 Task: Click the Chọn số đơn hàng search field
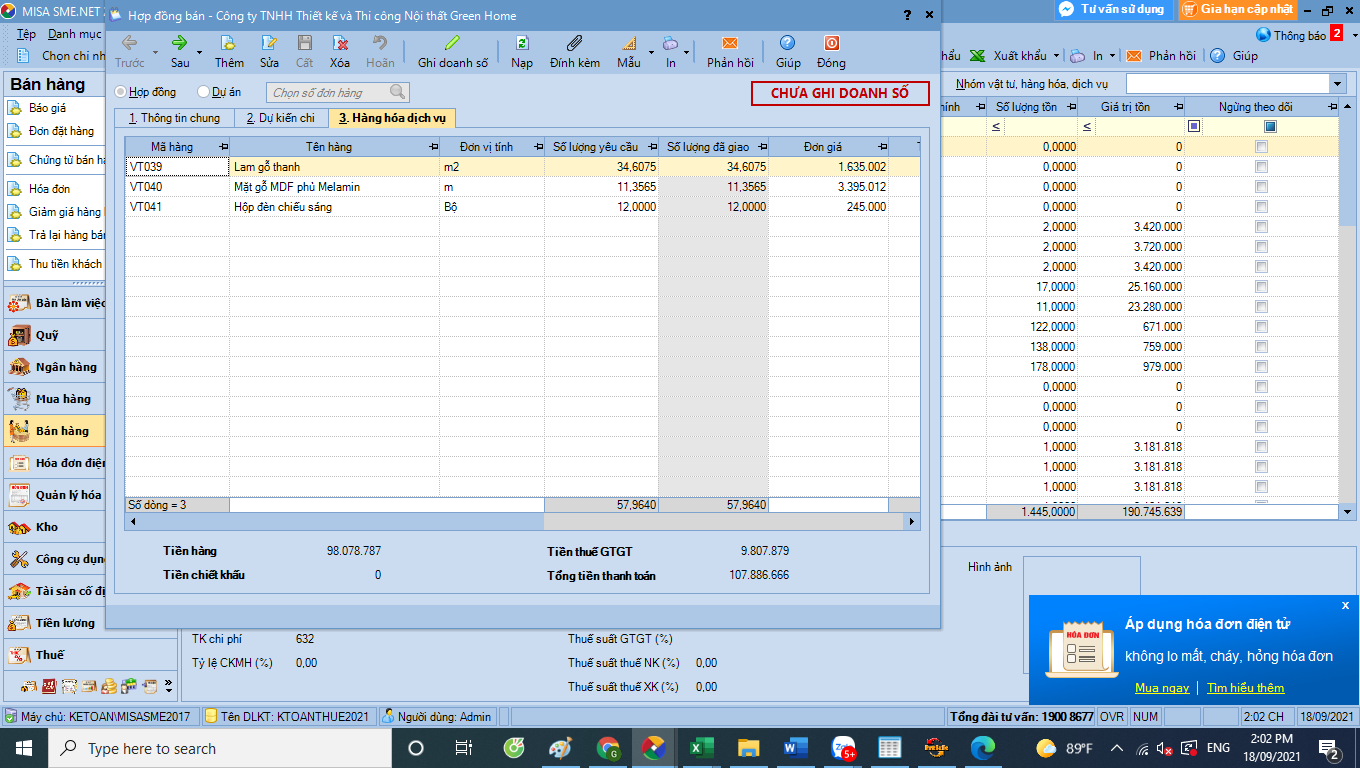(330, 93)
